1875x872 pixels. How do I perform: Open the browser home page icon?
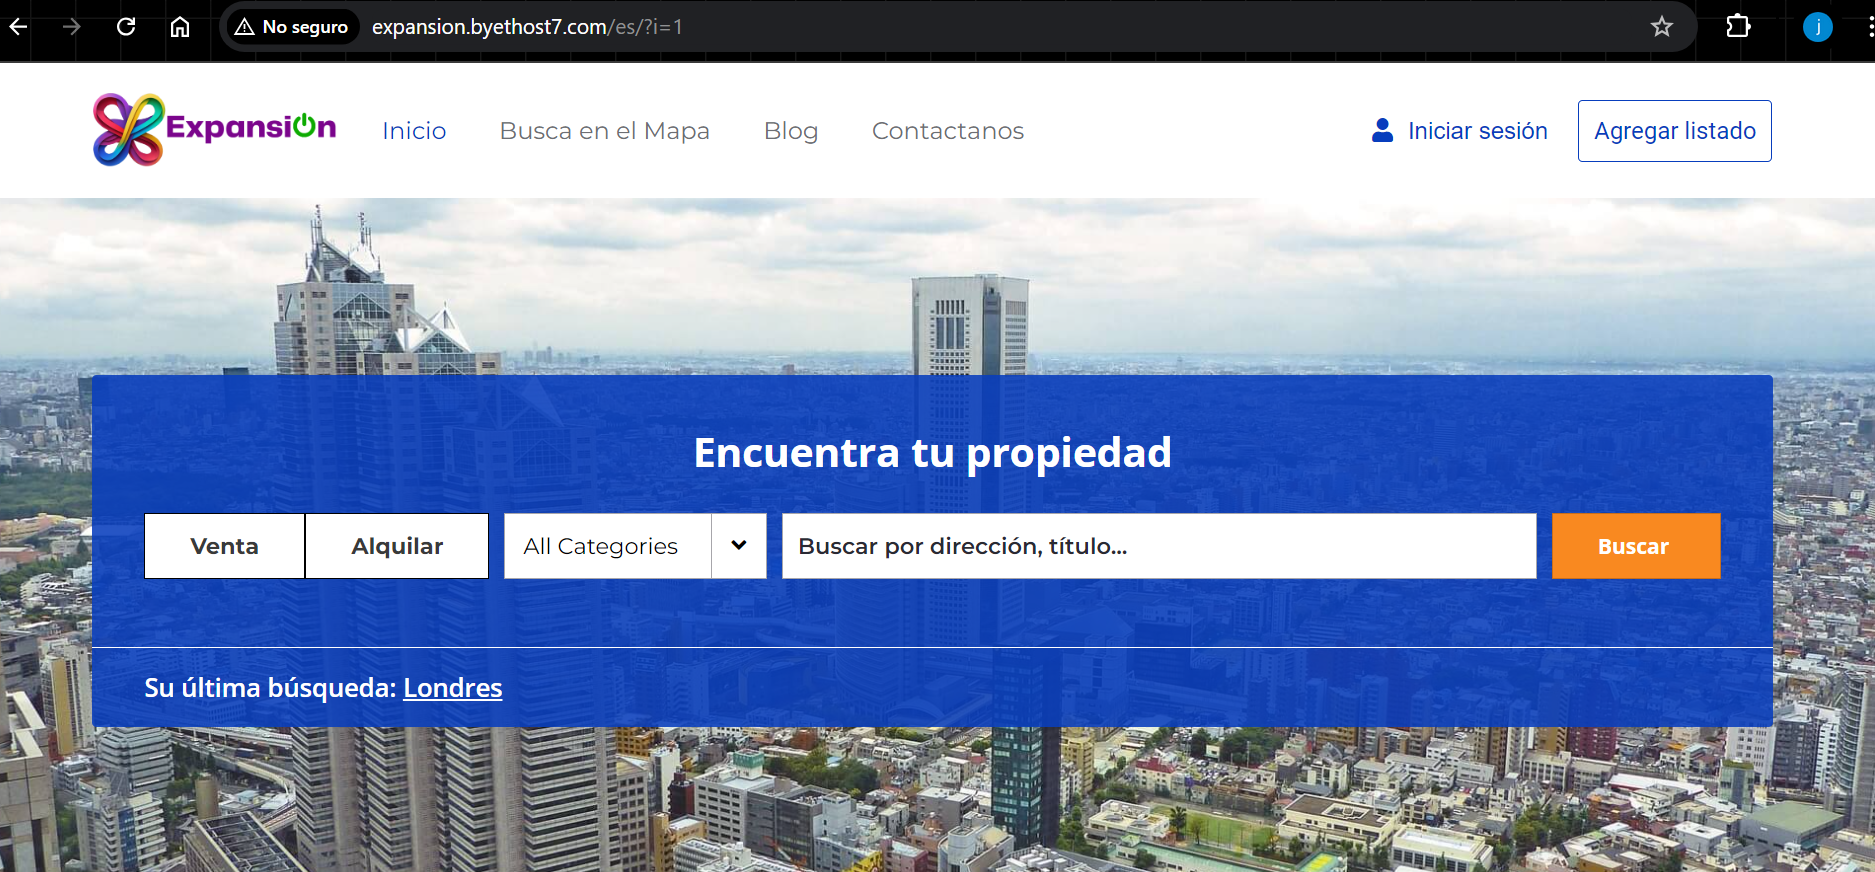[x=180, y=27]
